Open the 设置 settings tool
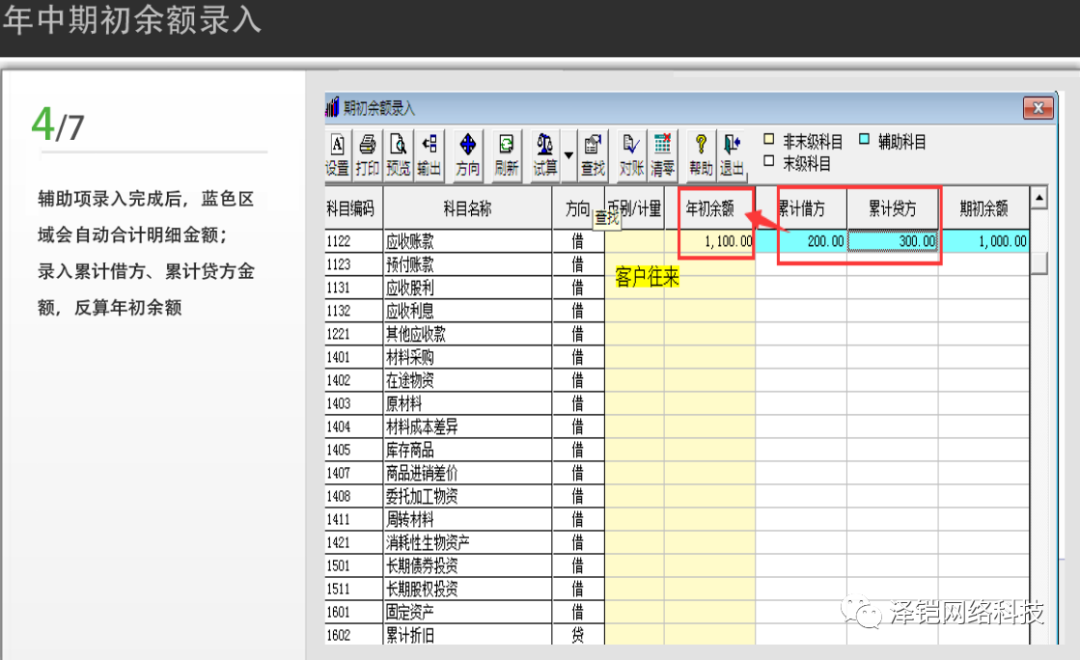This screenshot has height=660, width=1080. coord(337,155)
